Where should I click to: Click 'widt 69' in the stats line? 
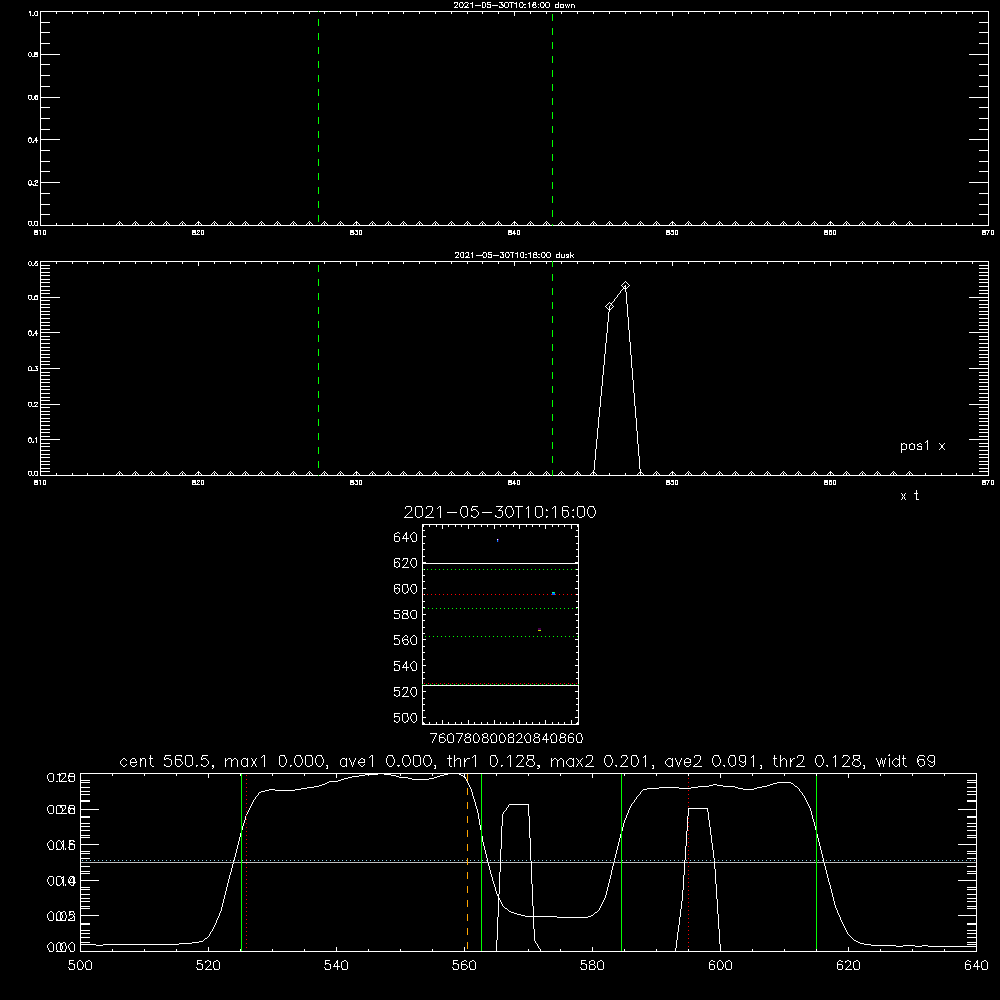pyautogui.click(x=906, y=761)
